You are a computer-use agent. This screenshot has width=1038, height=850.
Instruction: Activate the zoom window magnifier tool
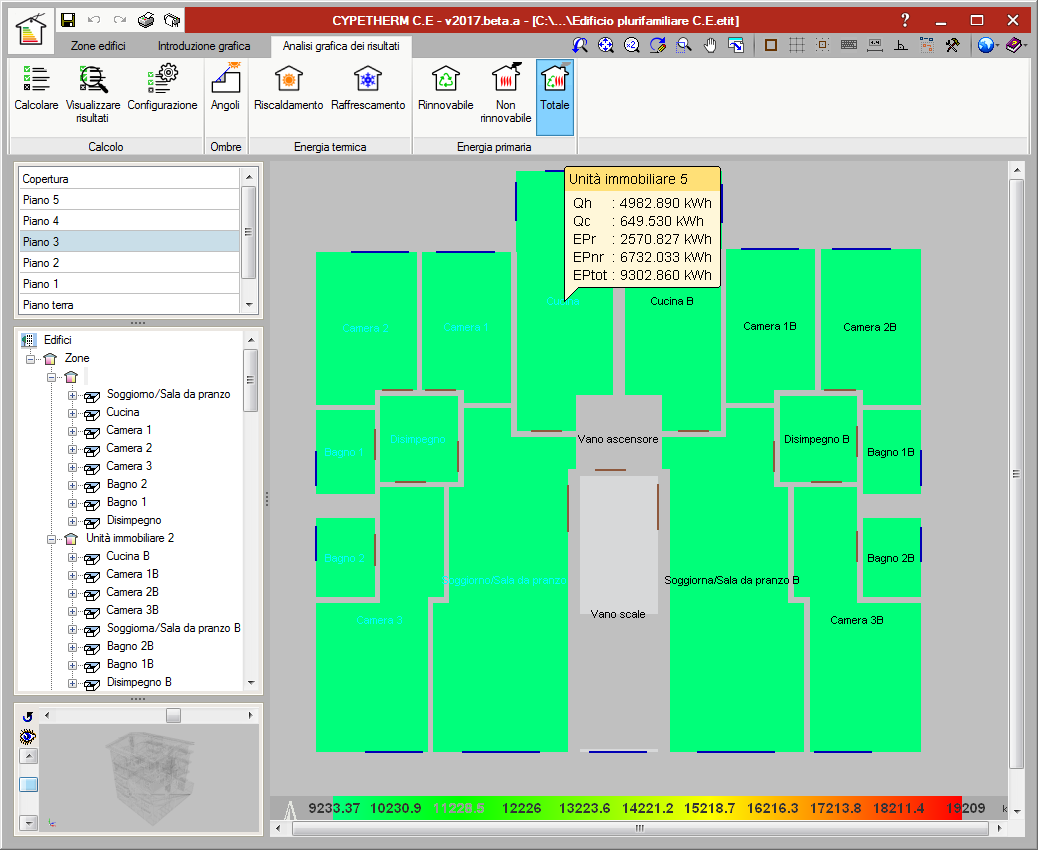[684, 45]
